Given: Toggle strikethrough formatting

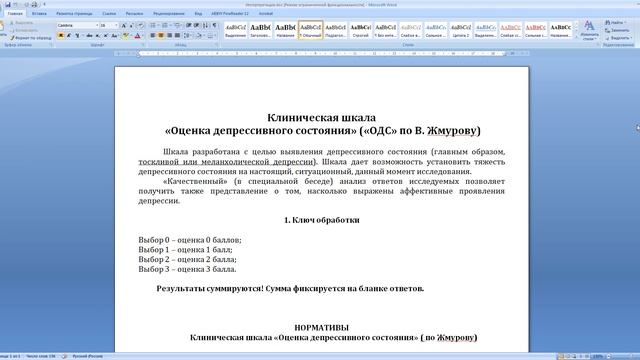Looking at the screenshot, I should coord(89,36).
